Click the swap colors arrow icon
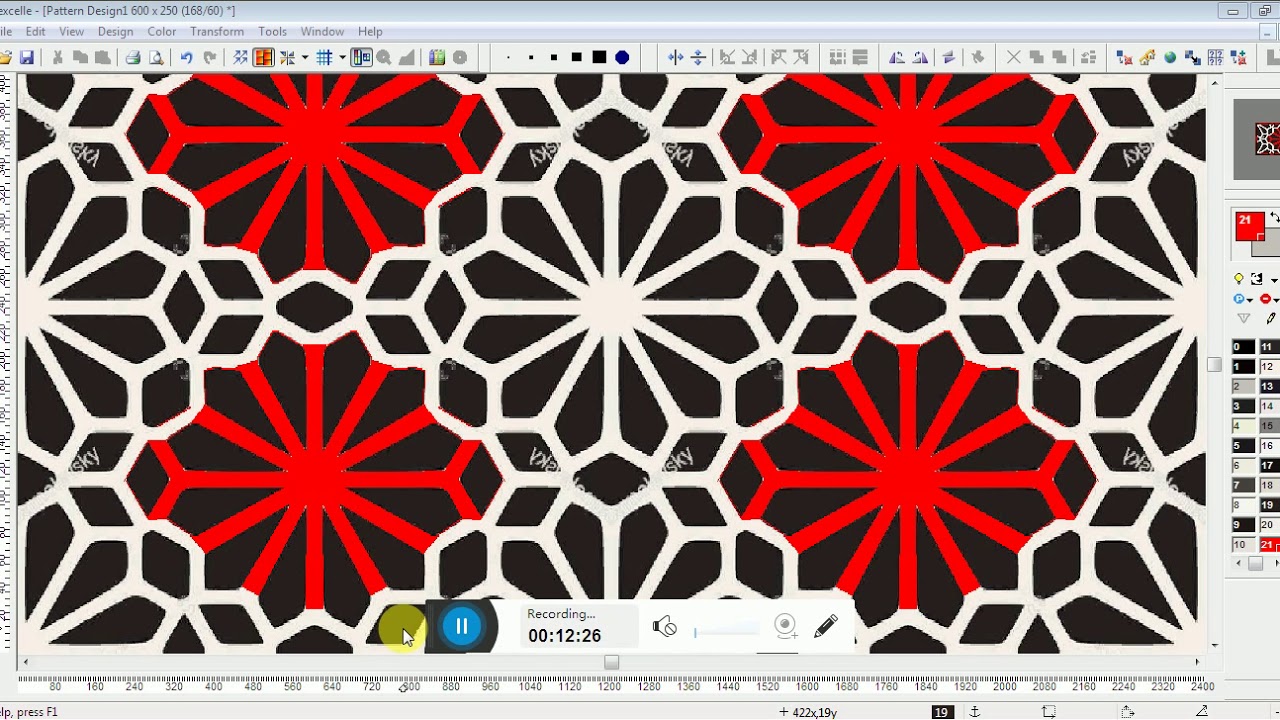The height and width of the screenshot is (720, 1280). 1274,217
